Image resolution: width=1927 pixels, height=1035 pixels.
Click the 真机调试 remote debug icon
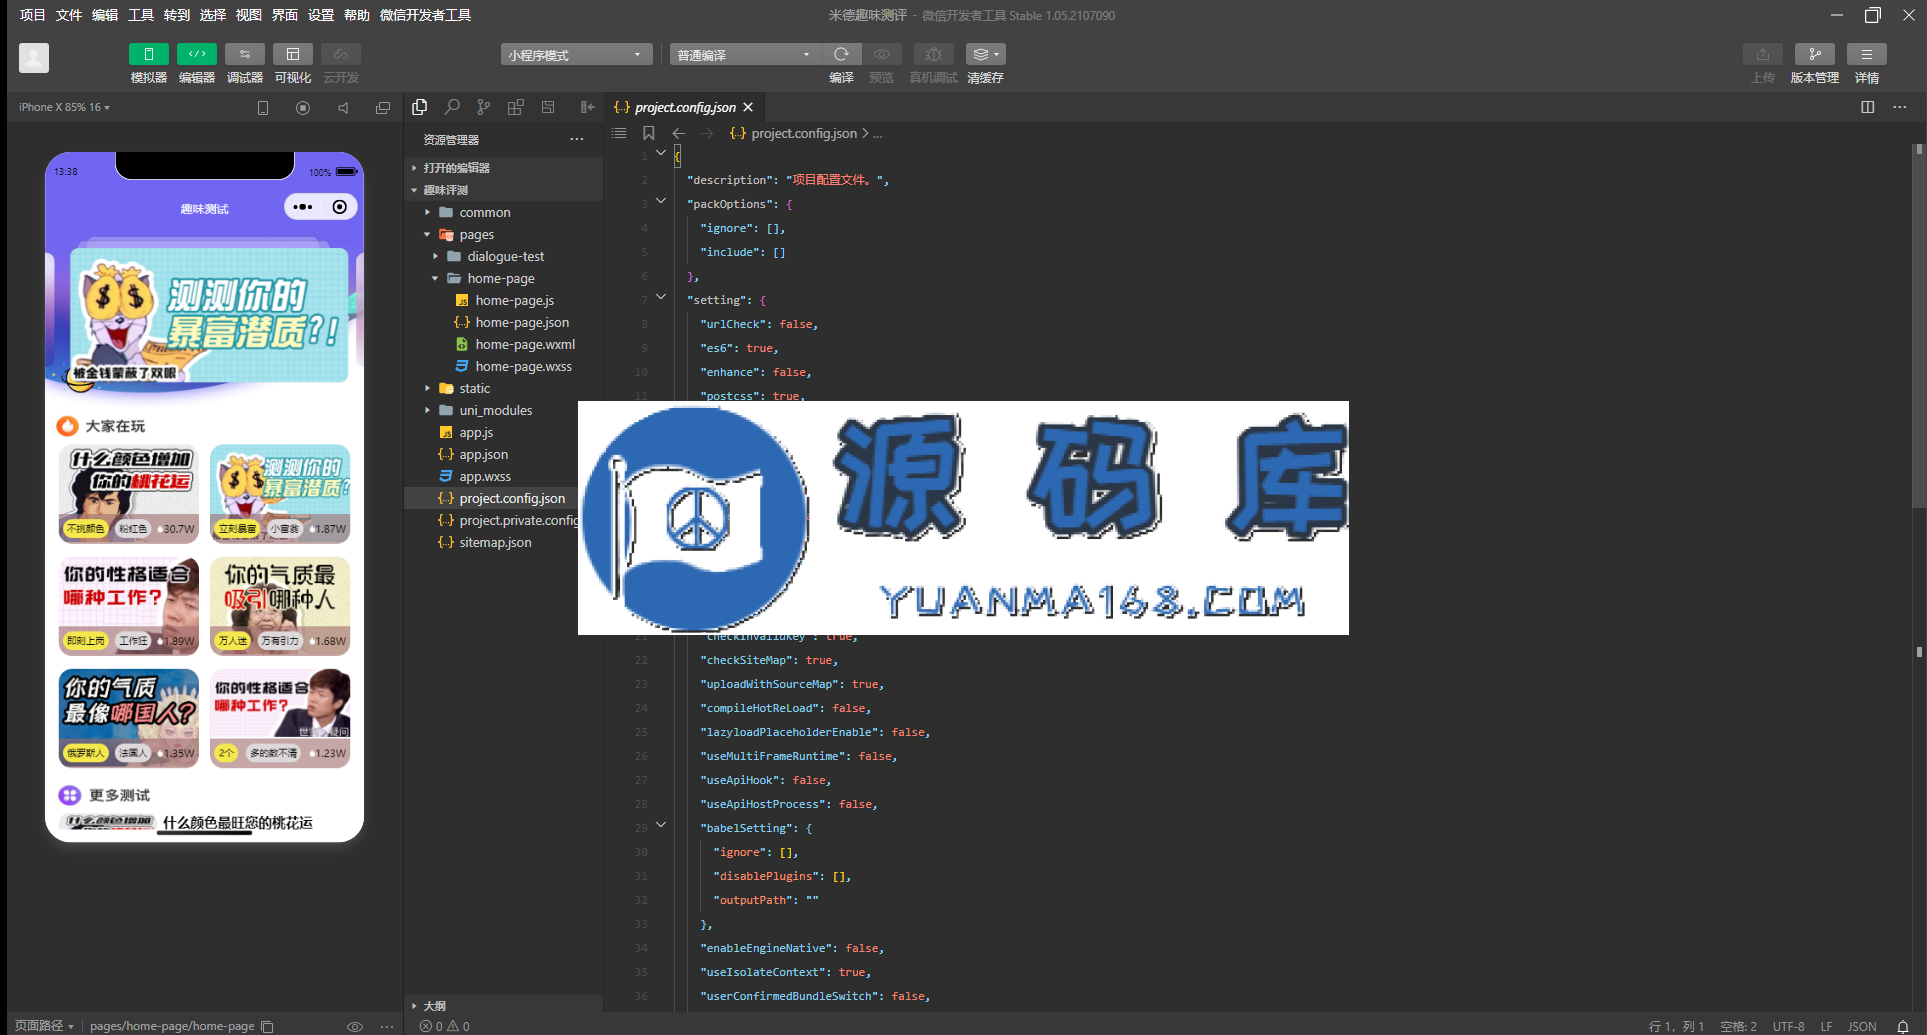pos(933,54)
